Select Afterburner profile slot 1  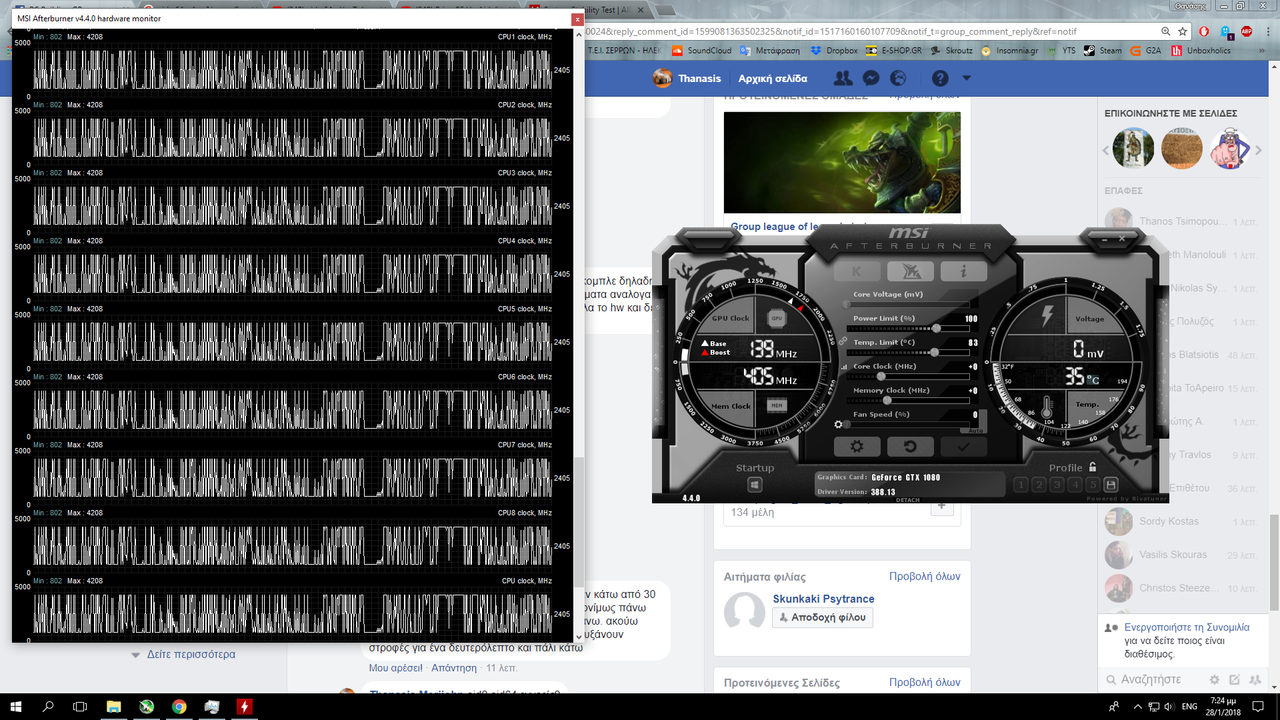point(1021,485)
